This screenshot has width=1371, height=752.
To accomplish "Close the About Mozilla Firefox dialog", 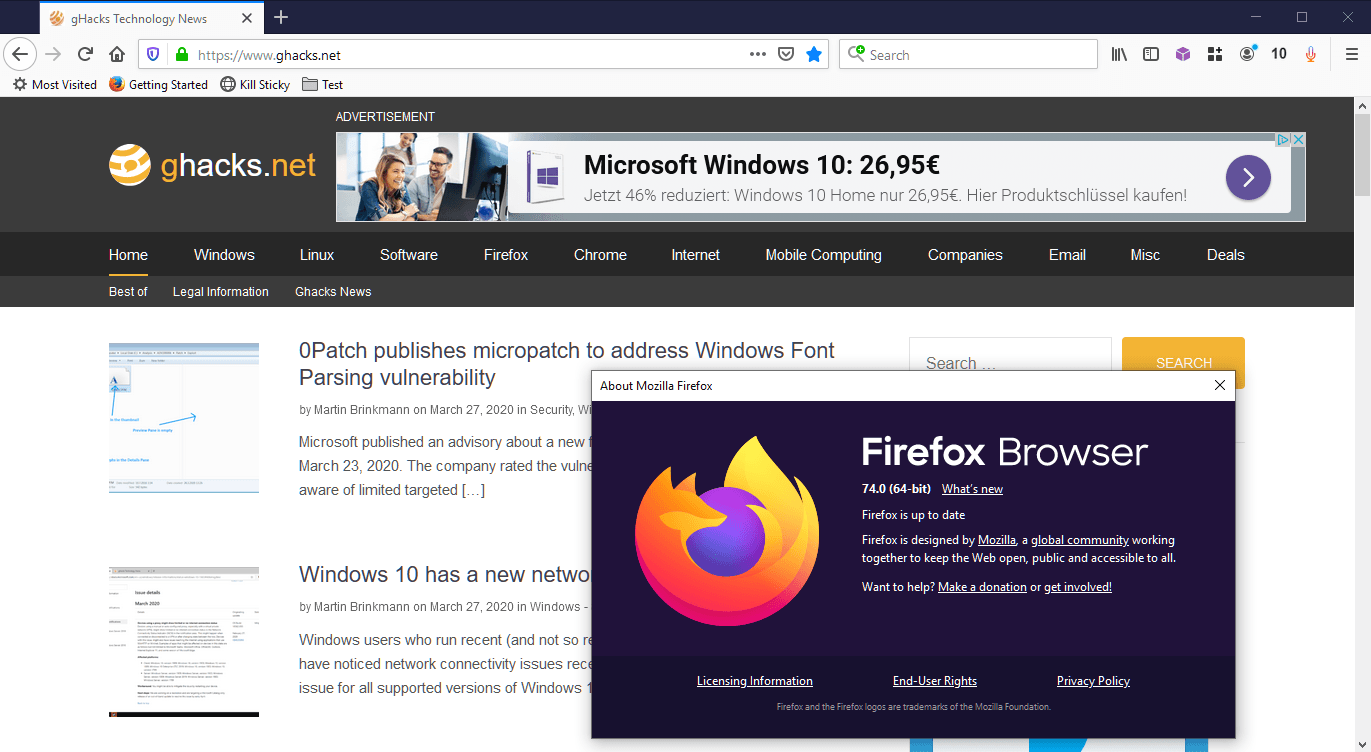I will (1219, 385).
